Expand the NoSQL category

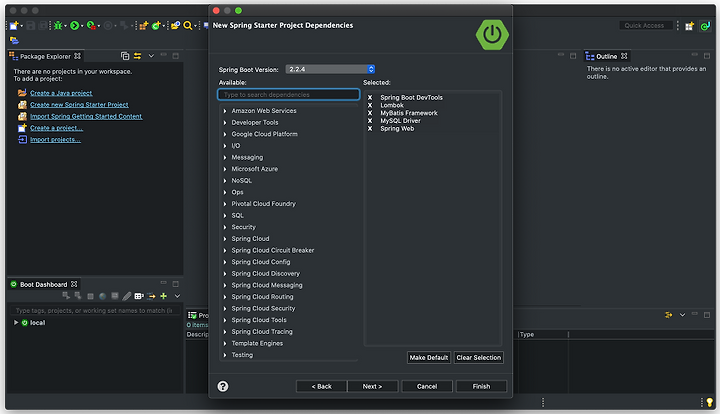coord(225,181)
